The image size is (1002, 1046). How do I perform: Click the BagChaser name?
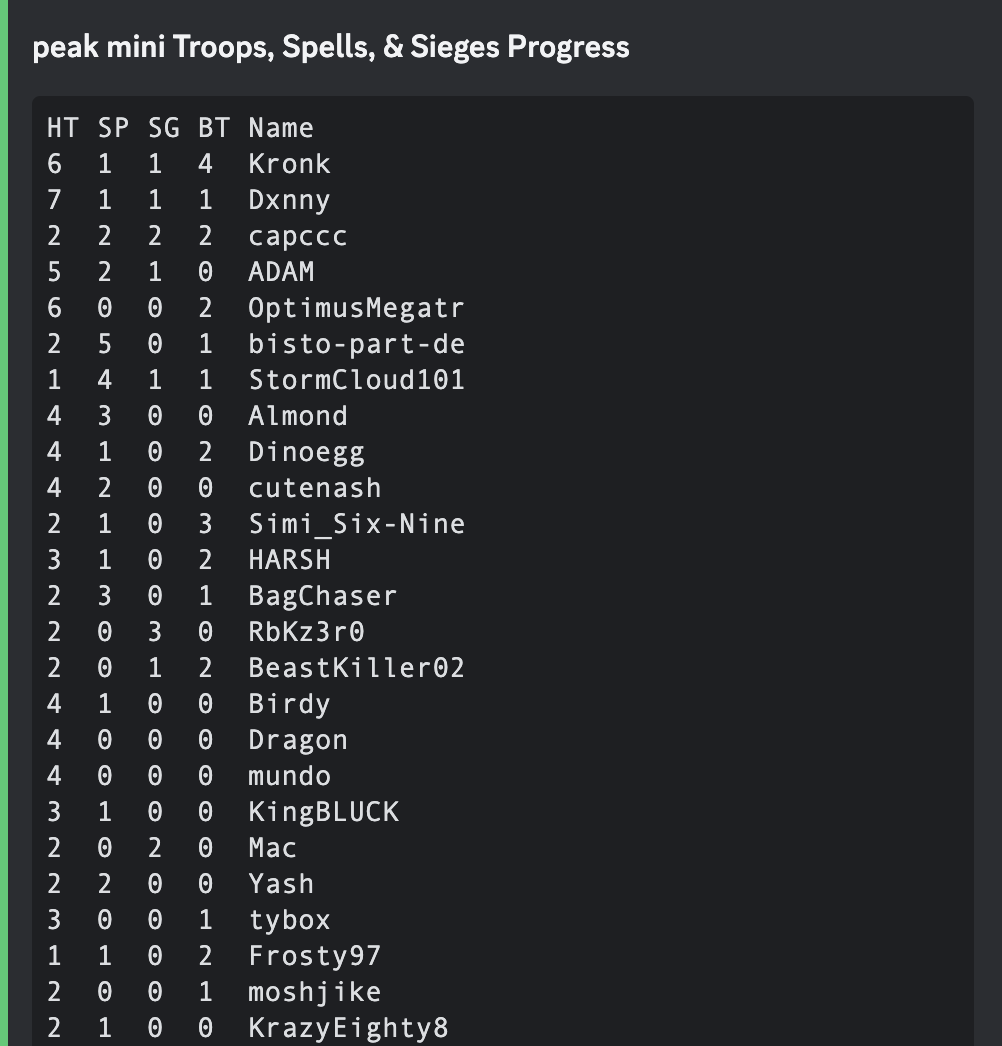tap(322, 596)
